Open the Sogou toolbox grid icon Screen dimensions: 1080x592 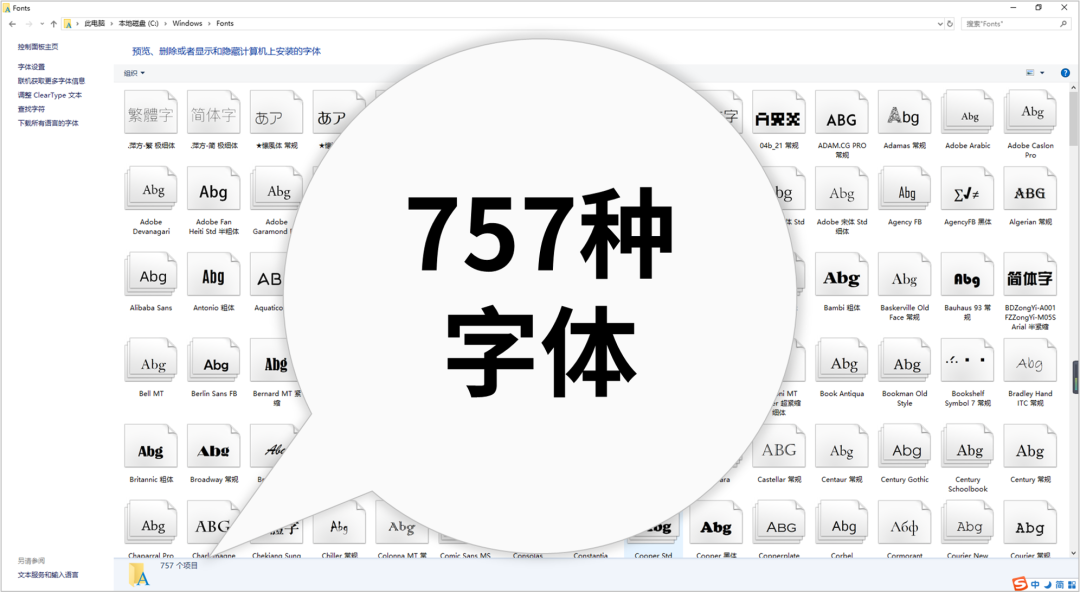pyautogui.click(x=1072, y=584)
